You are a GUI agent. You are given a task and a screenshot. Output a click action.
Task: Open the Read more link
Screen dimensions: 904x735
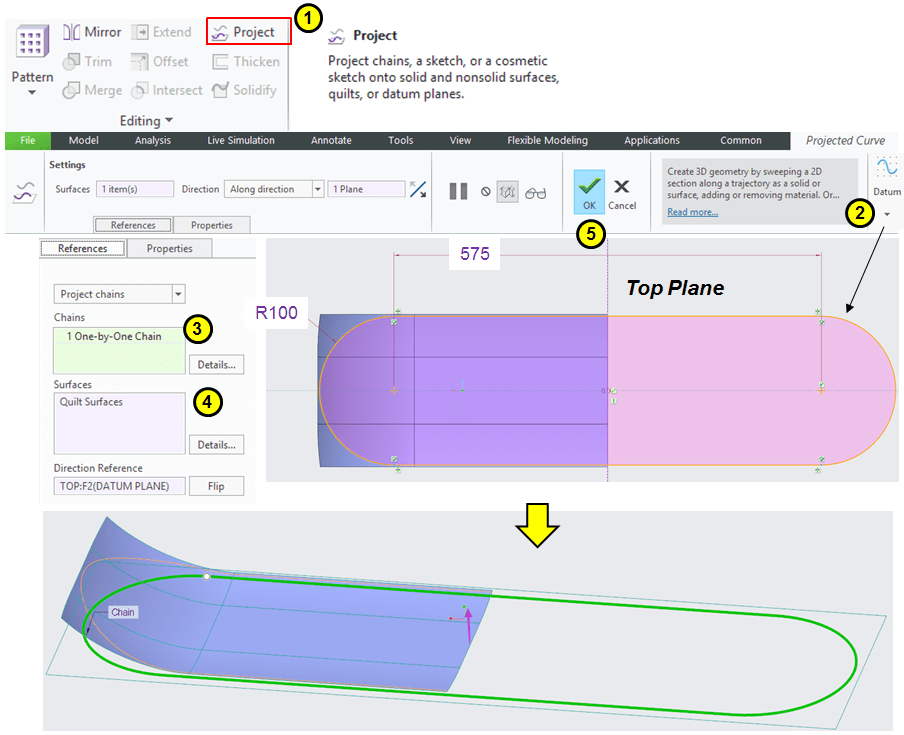(x=692, y=212)
